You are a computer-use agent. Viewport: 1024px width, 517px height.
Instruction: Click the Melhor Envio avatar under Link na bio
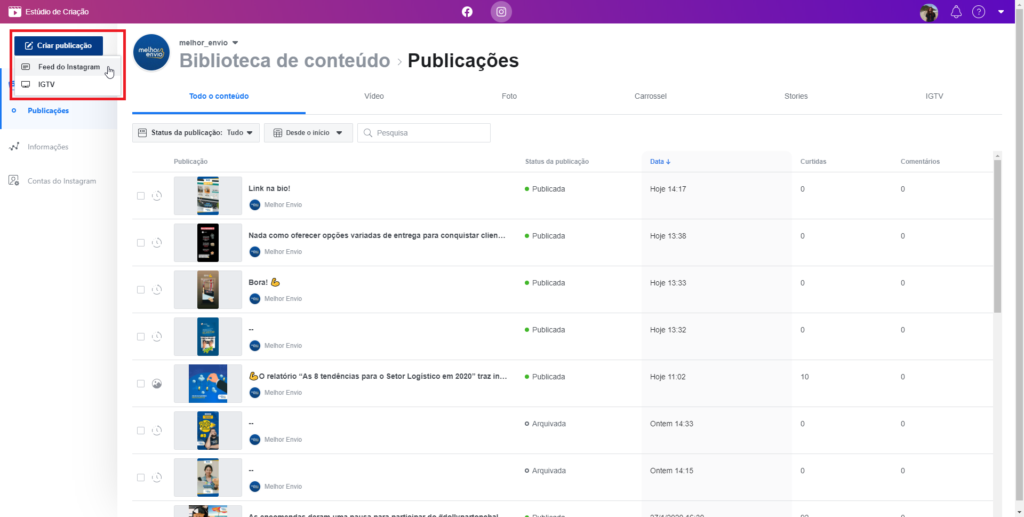255,204
